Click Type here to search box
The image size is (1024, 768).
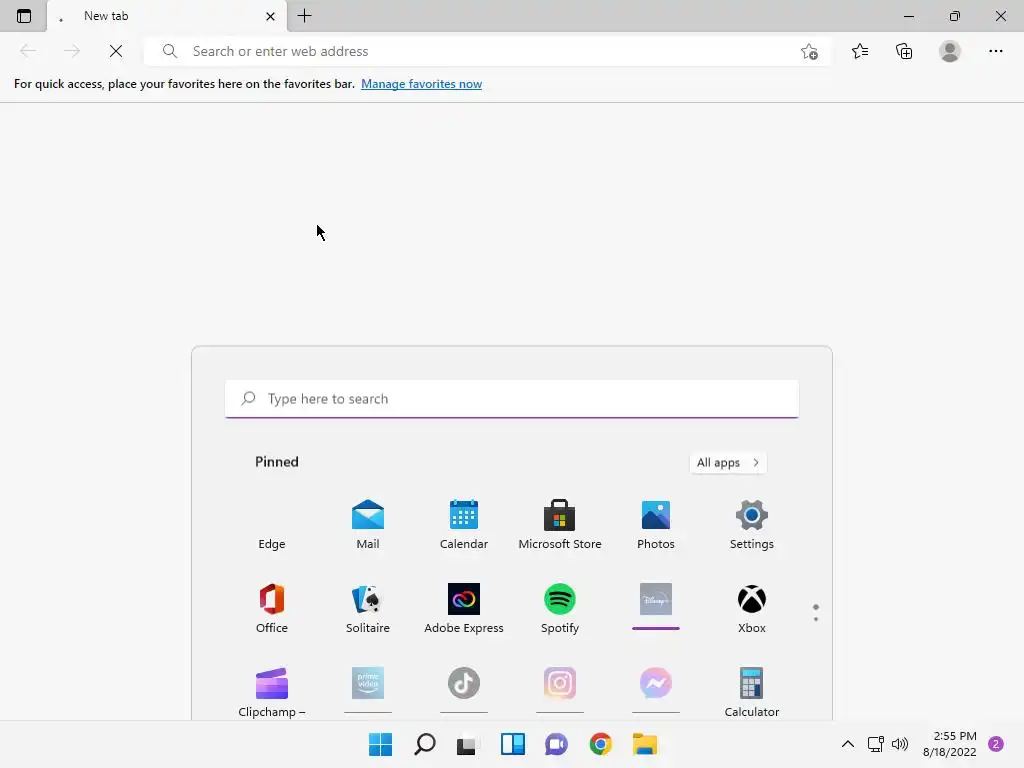511,398
